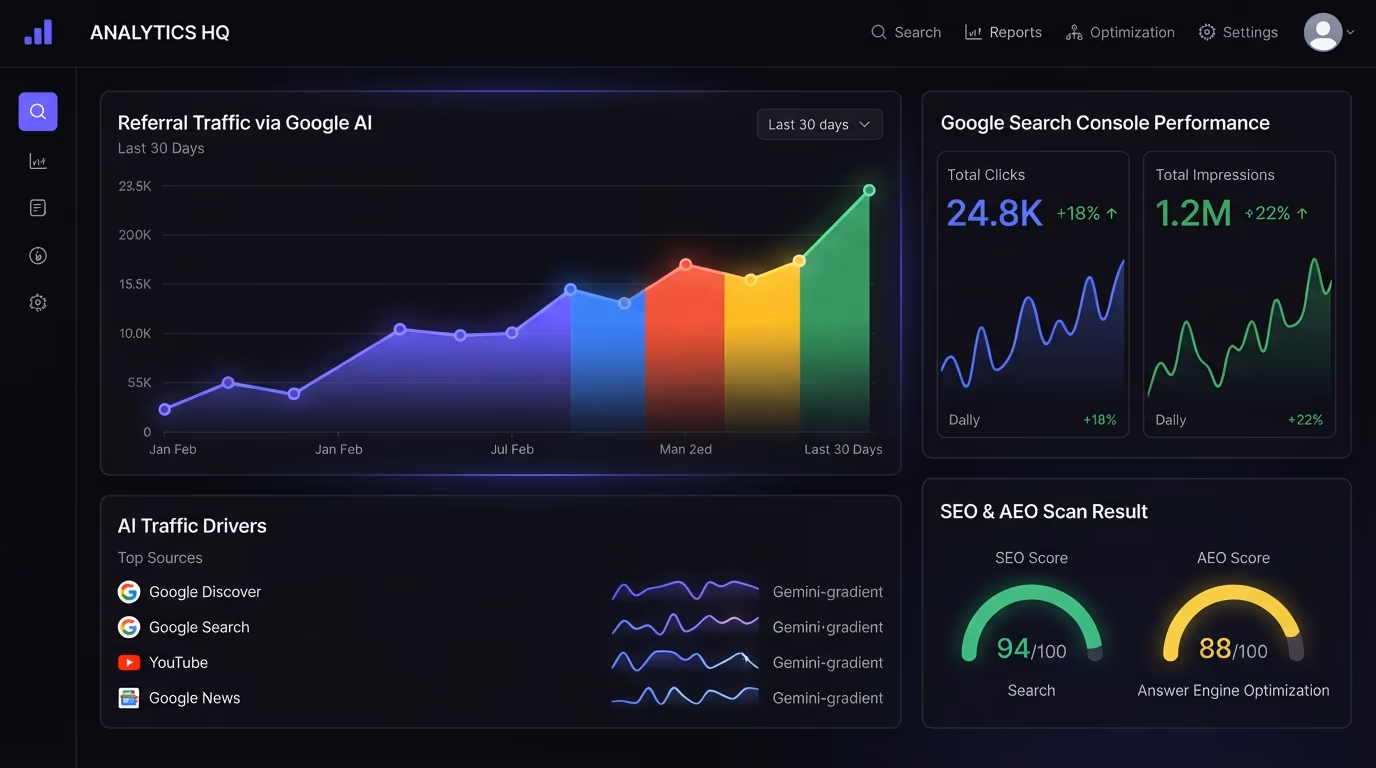This screenshot has width=1376, height=768.
Task: Click the +22% daily change in impressions card
Action: [x=1305, y=420]
